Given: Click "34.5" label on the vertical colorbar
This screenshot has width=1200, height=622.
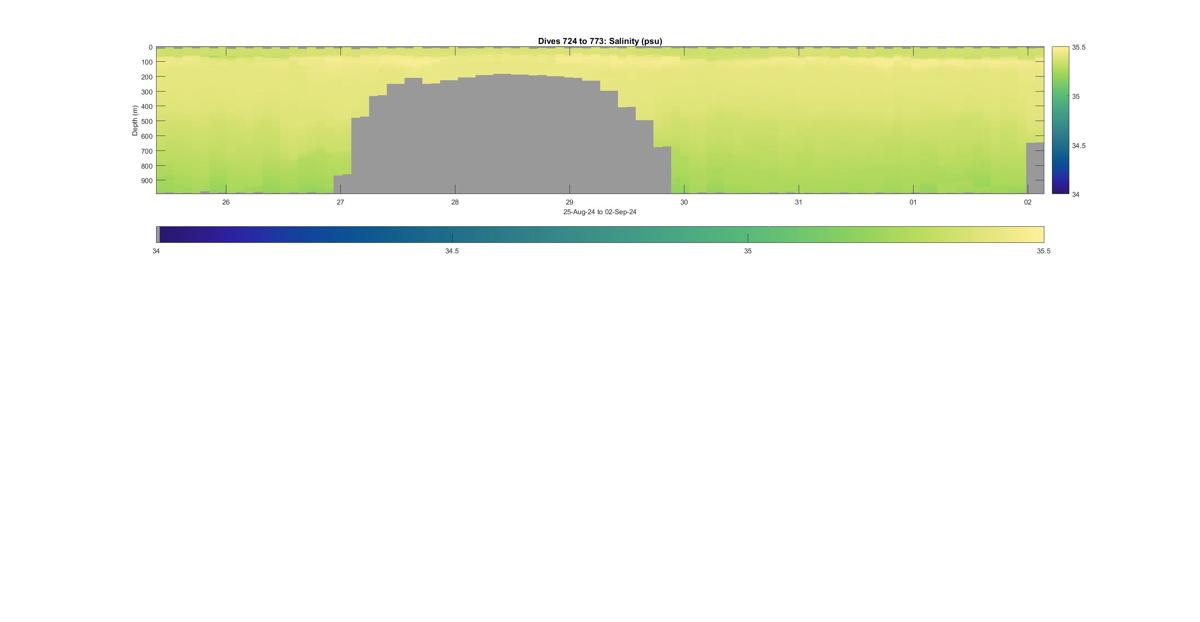Looking at the screenshot, I should (x=1079, y=145).
